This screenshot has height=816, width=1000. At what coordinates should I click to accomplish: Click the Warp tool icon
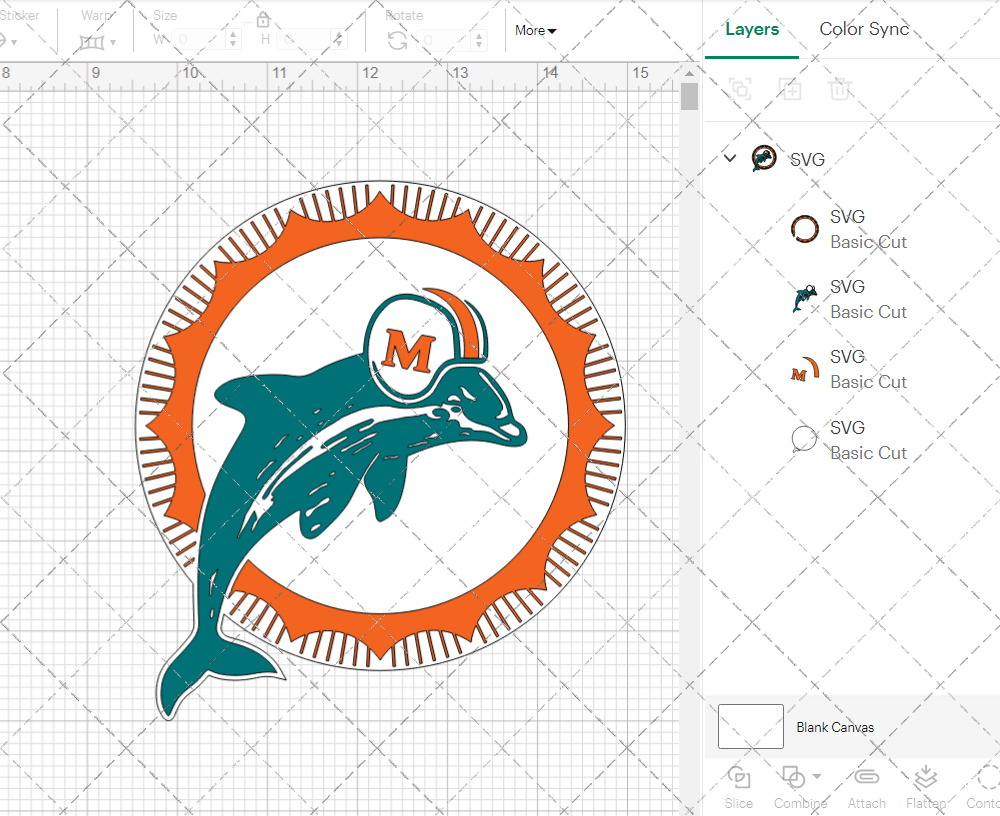click(x=91, y=42)
